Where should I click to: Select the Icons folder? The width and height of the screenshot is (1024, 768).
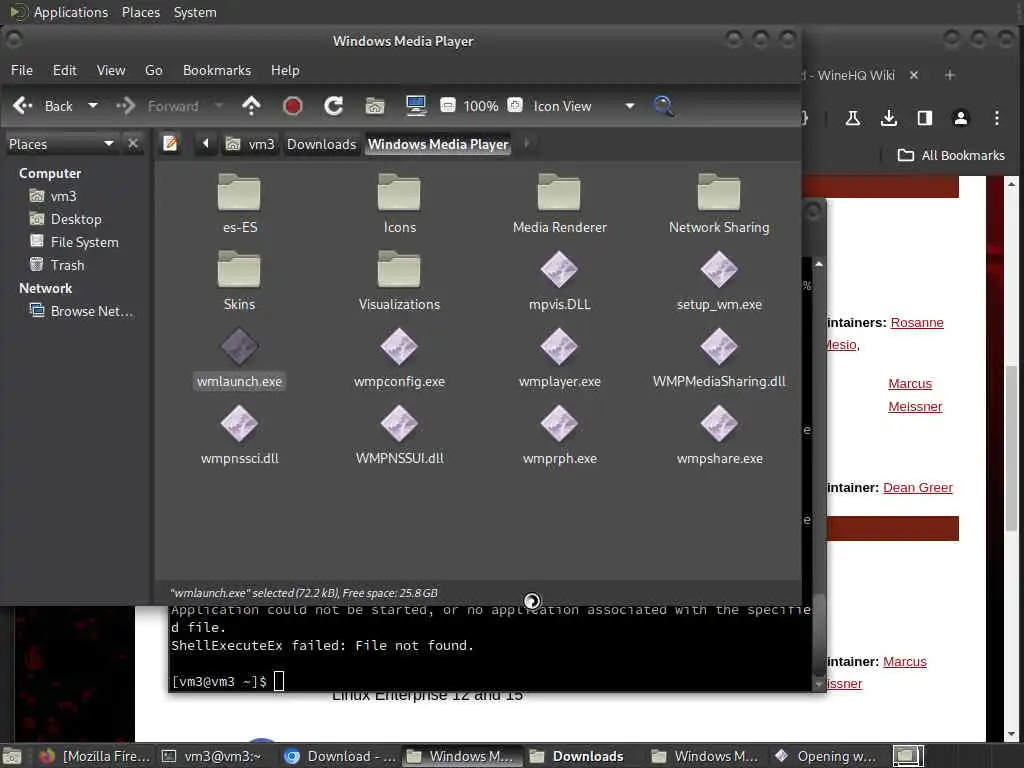pyautogui.click(x=399, y=204)
